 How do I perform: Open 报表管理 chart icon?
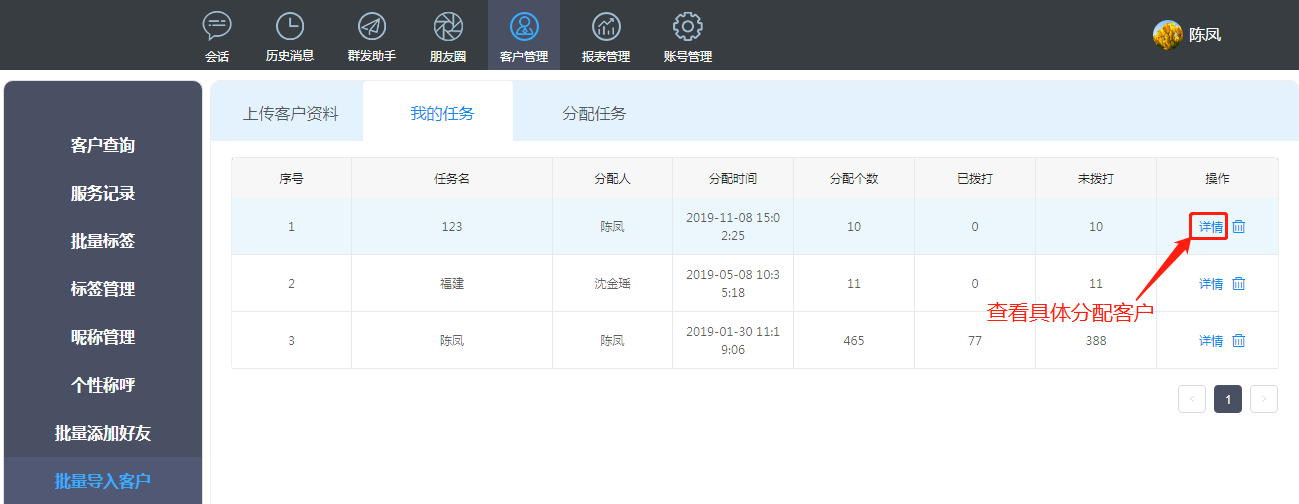pos(606,26)
